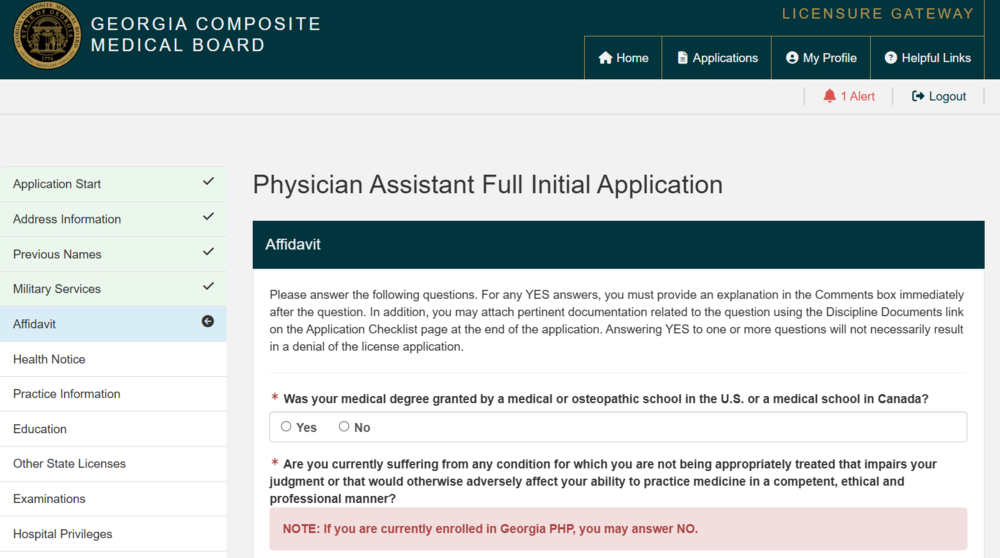Image resolution: width=1000 pixels, height=558 pixels.
Task: Go to the Examinations section
Action: (49, 499)
